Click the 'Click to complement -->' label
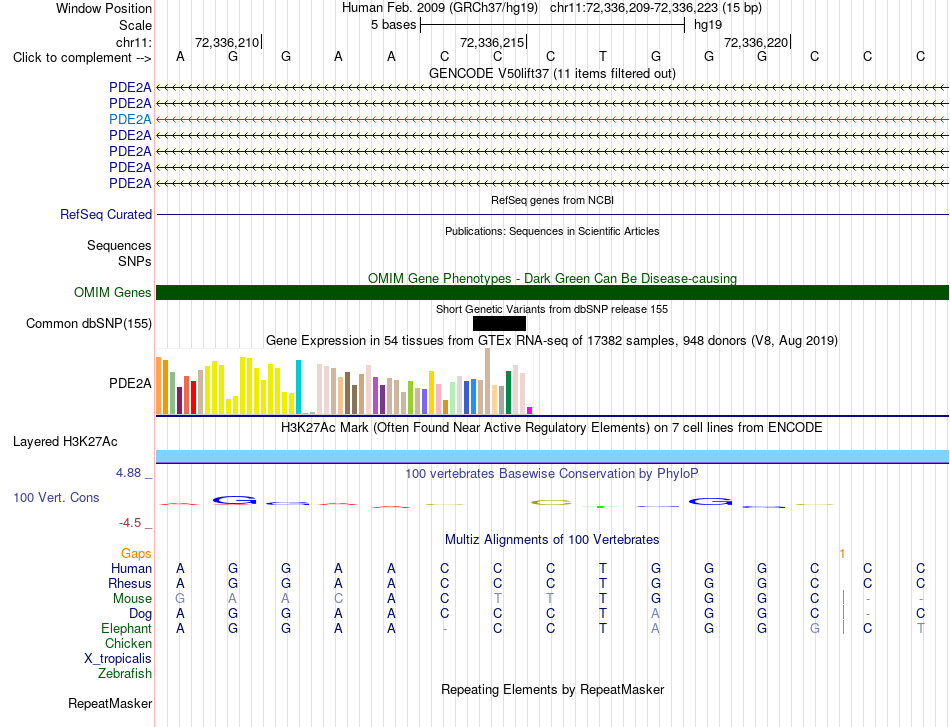Viewport: 950px width, 727px height. (82, 58)
